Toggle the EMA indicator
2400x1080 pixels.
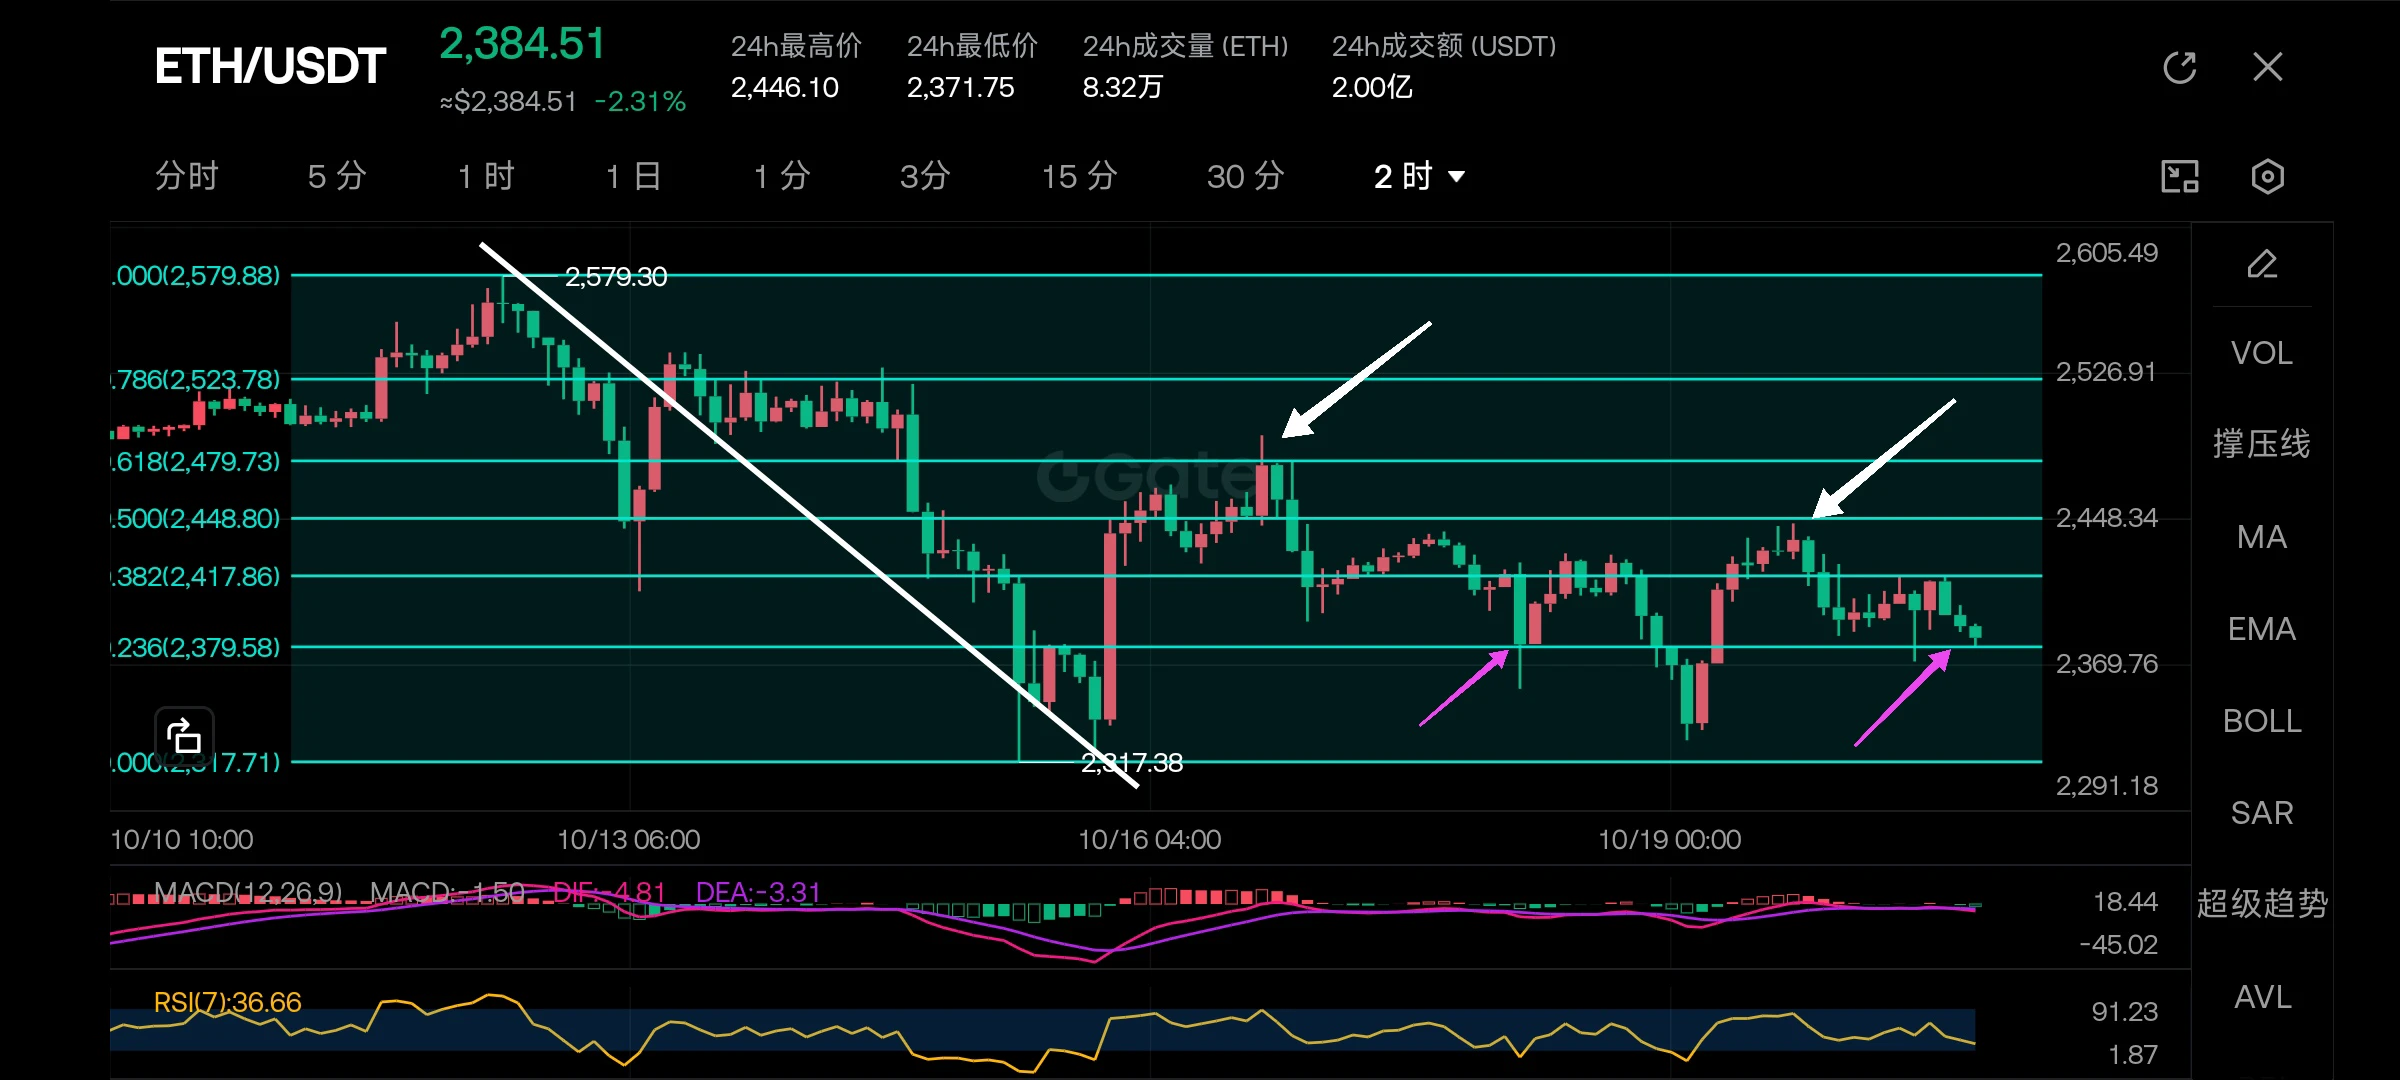[2262, 629]
